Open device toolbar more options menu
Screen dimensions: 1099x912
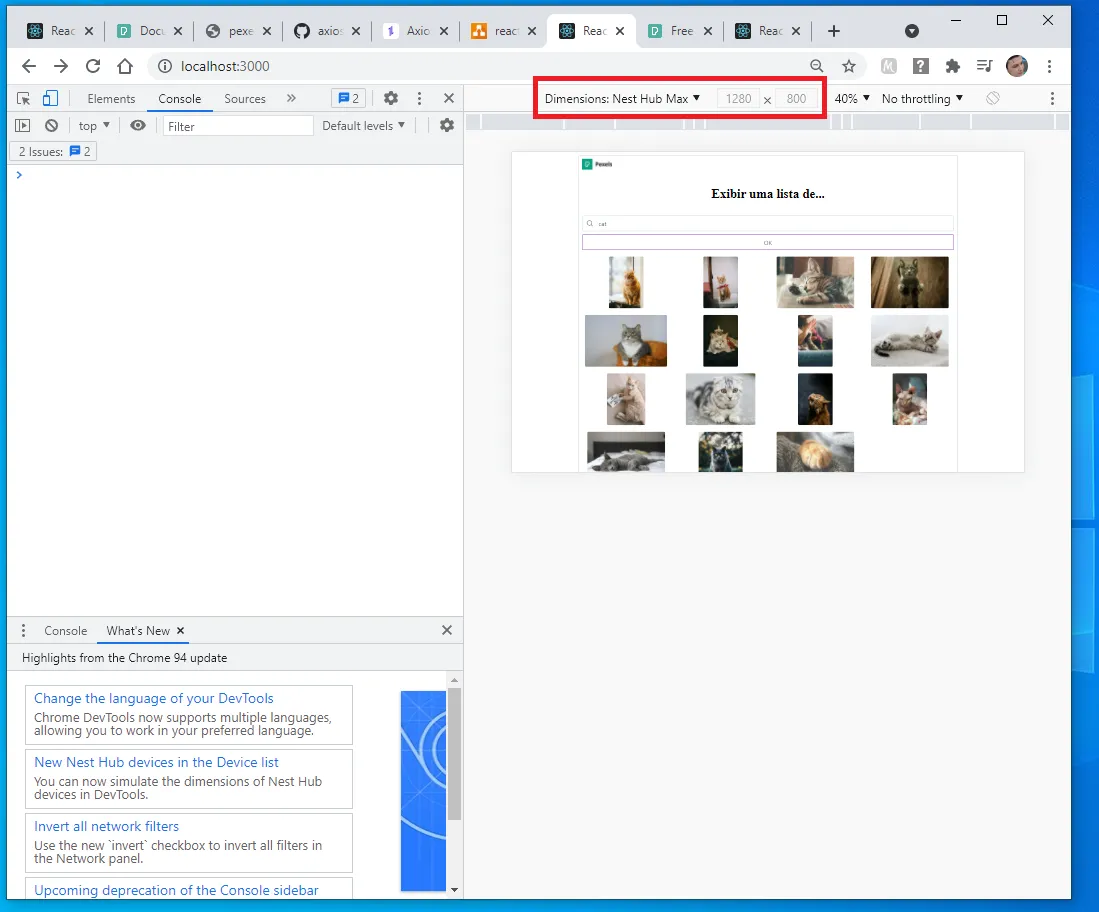[x=1052, y=98]
